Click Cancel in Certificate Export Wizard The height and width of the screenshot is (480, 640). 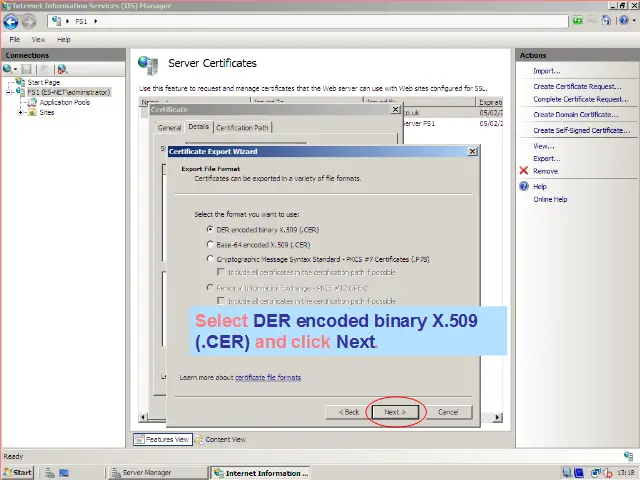[x=448, y=412]
